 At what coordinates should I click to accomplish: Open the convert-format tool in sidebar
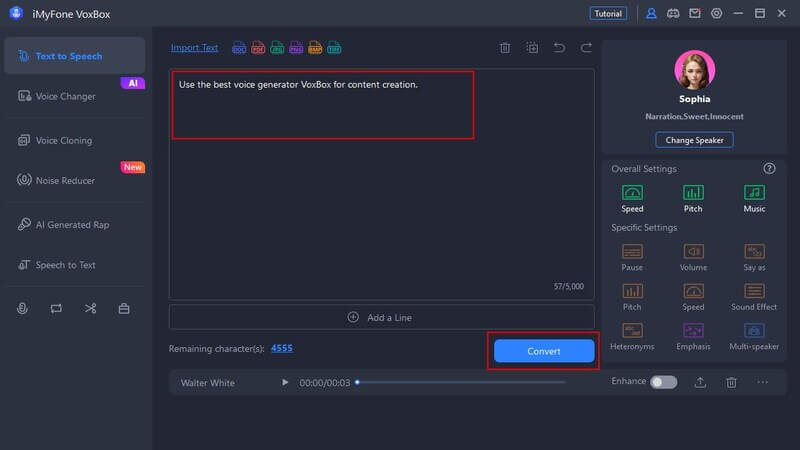[56, 308]
